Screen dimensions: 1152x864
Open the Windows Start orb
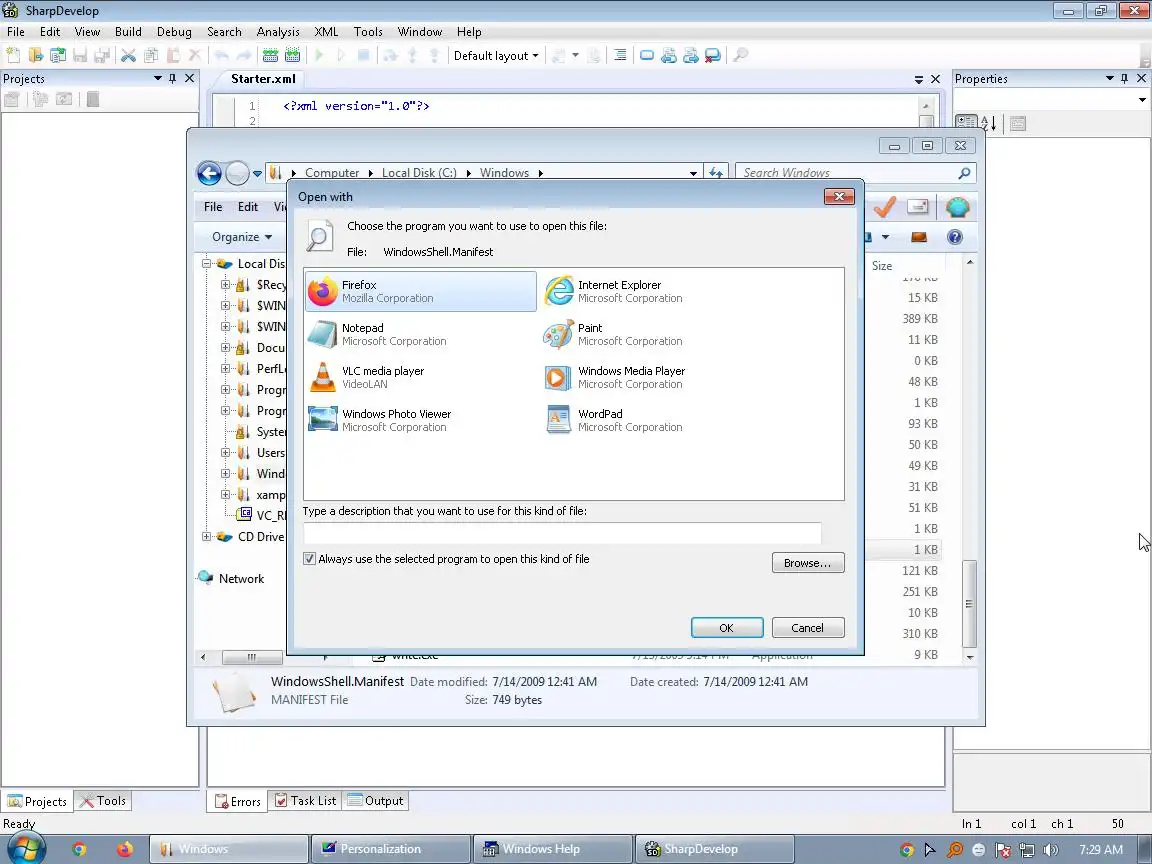tap(26, 849)
